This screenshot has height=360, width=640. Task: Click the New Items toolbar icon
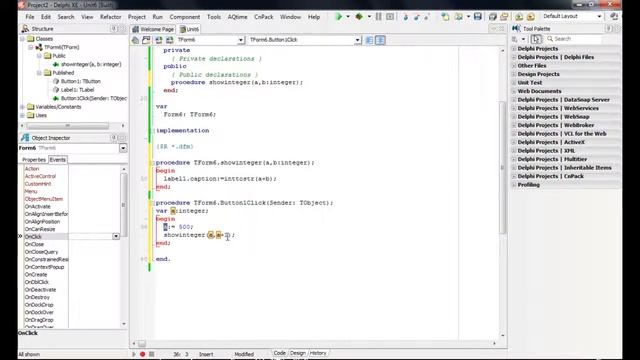(x=445, y=17)
